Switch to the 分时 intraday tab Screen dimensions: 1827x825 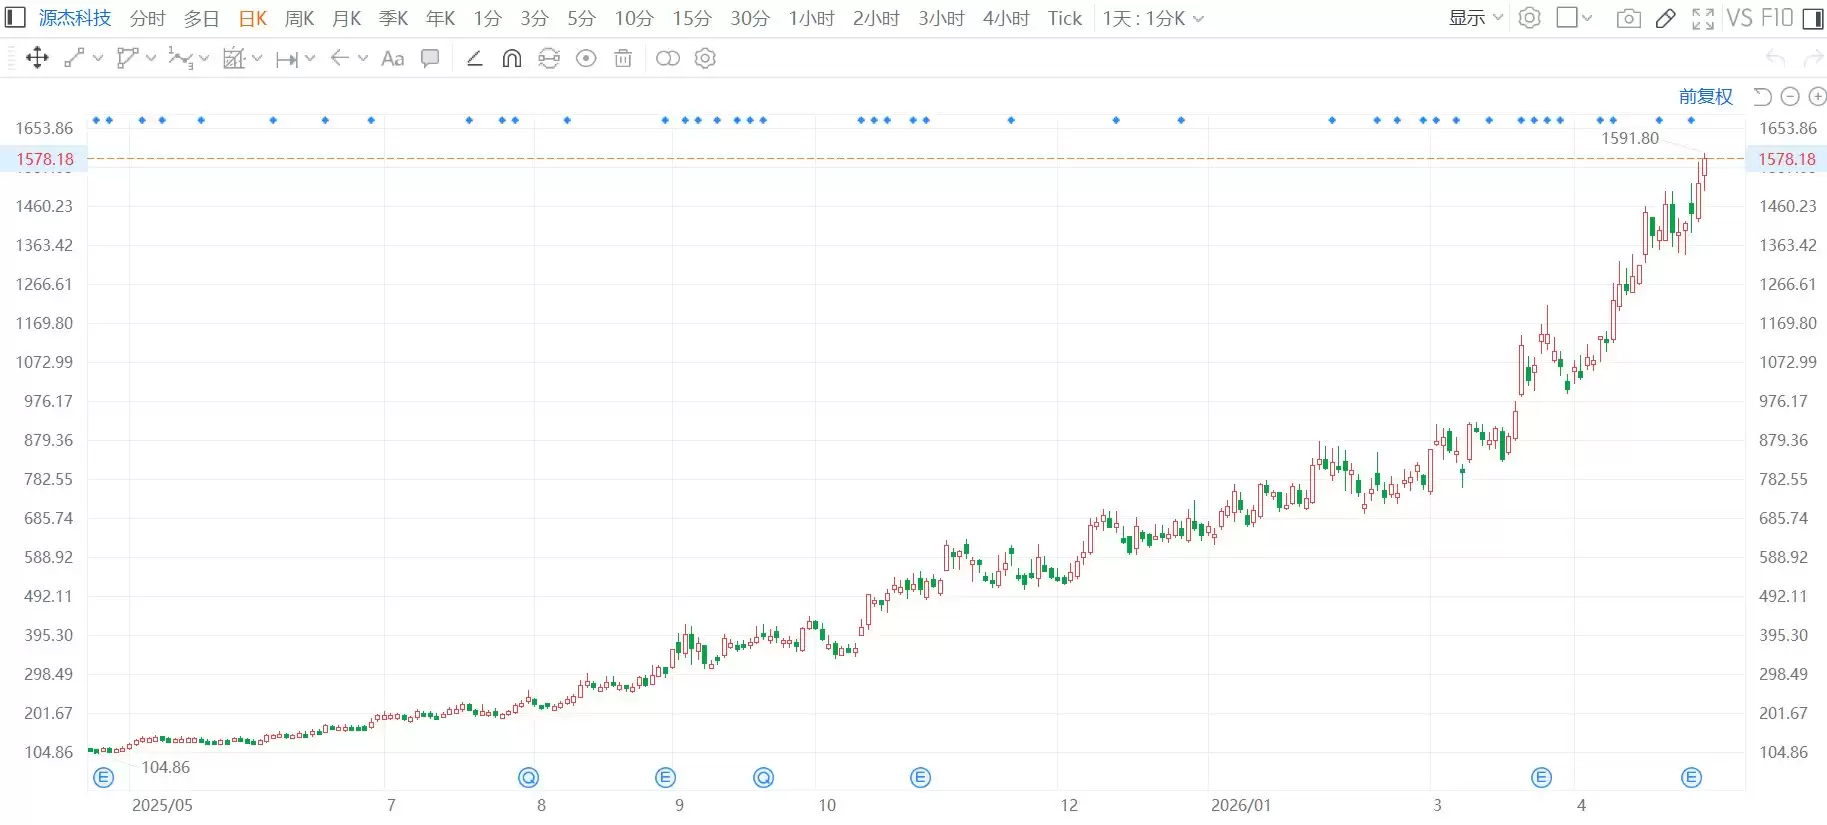(x=147, y=18)
